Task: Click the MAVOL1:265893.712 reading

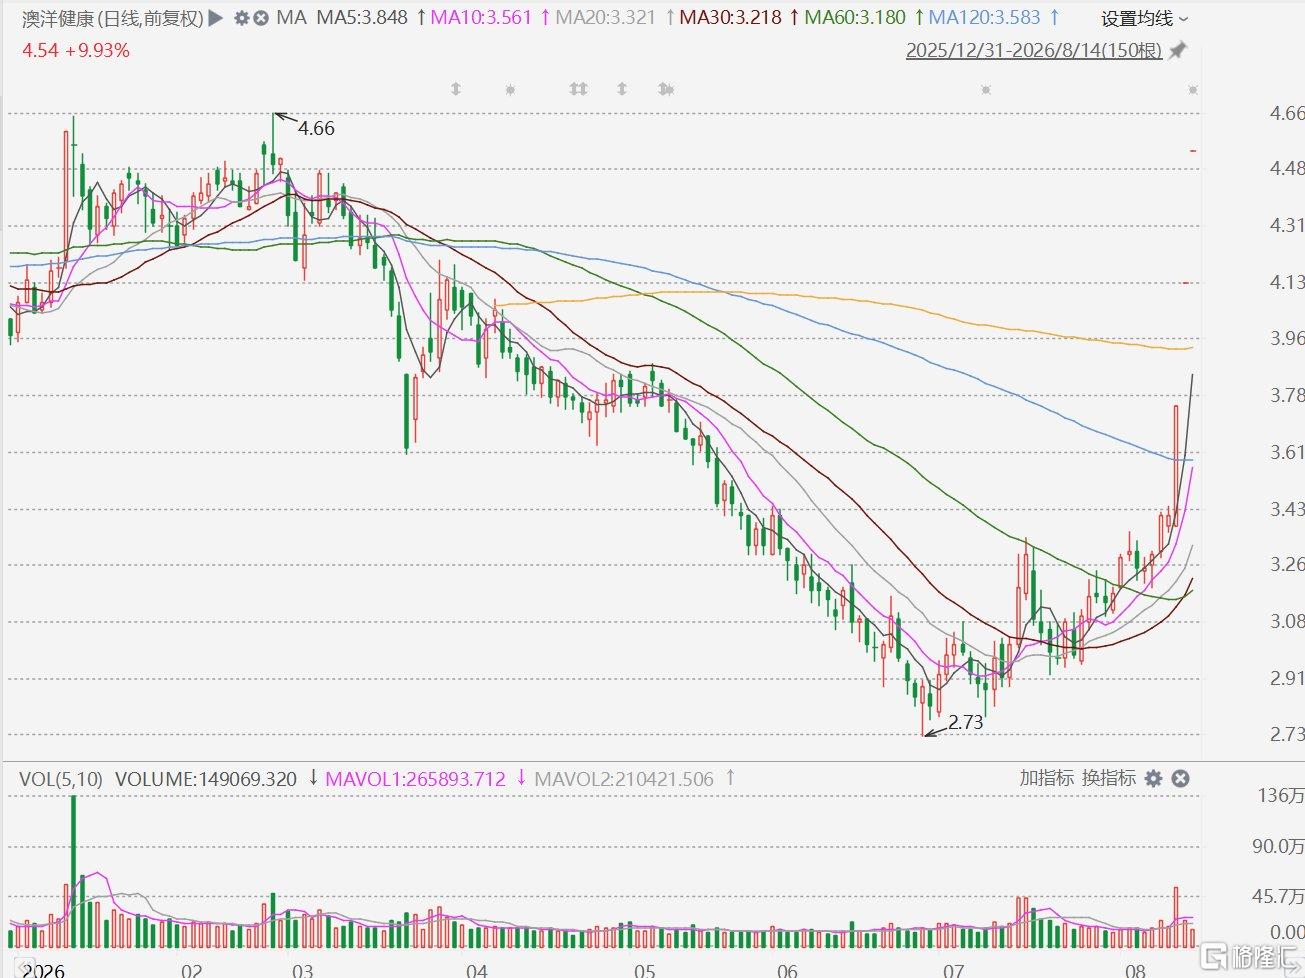Action: click(416, 778)
